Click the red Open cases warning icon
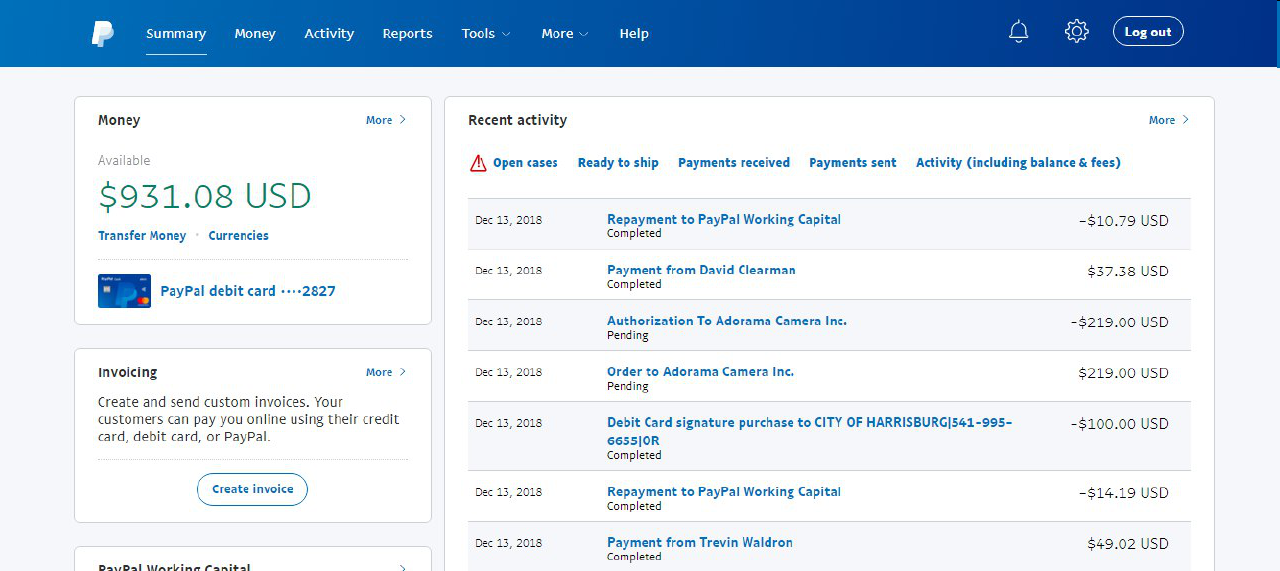 pyautogui.click(x=478, y=163)
